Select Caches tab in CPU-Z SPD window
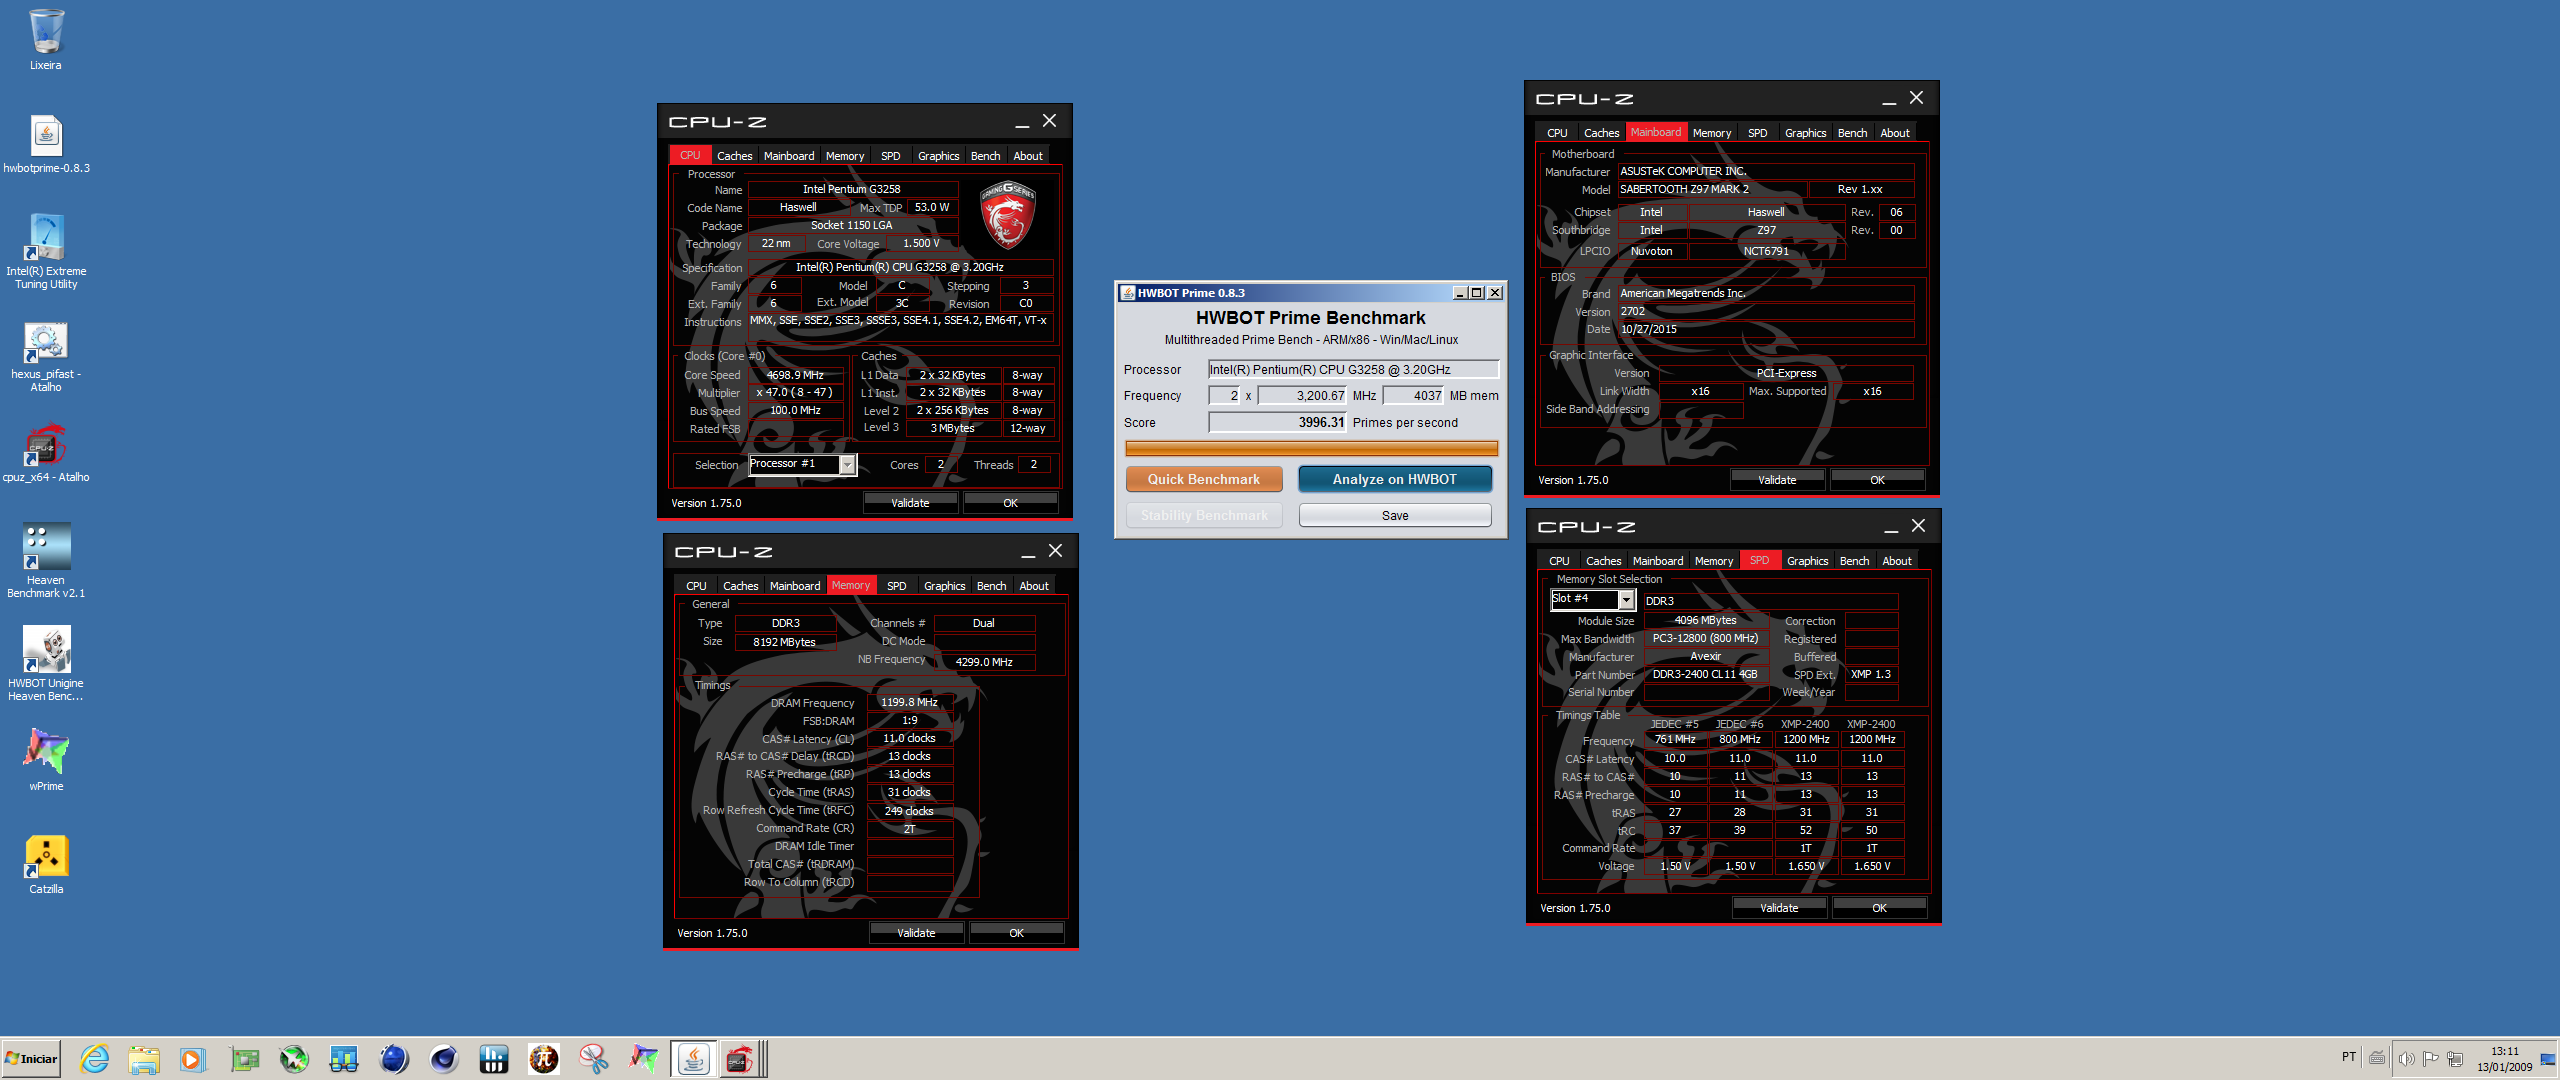Viewport: 2560px width, 1080px height. 1603,561
